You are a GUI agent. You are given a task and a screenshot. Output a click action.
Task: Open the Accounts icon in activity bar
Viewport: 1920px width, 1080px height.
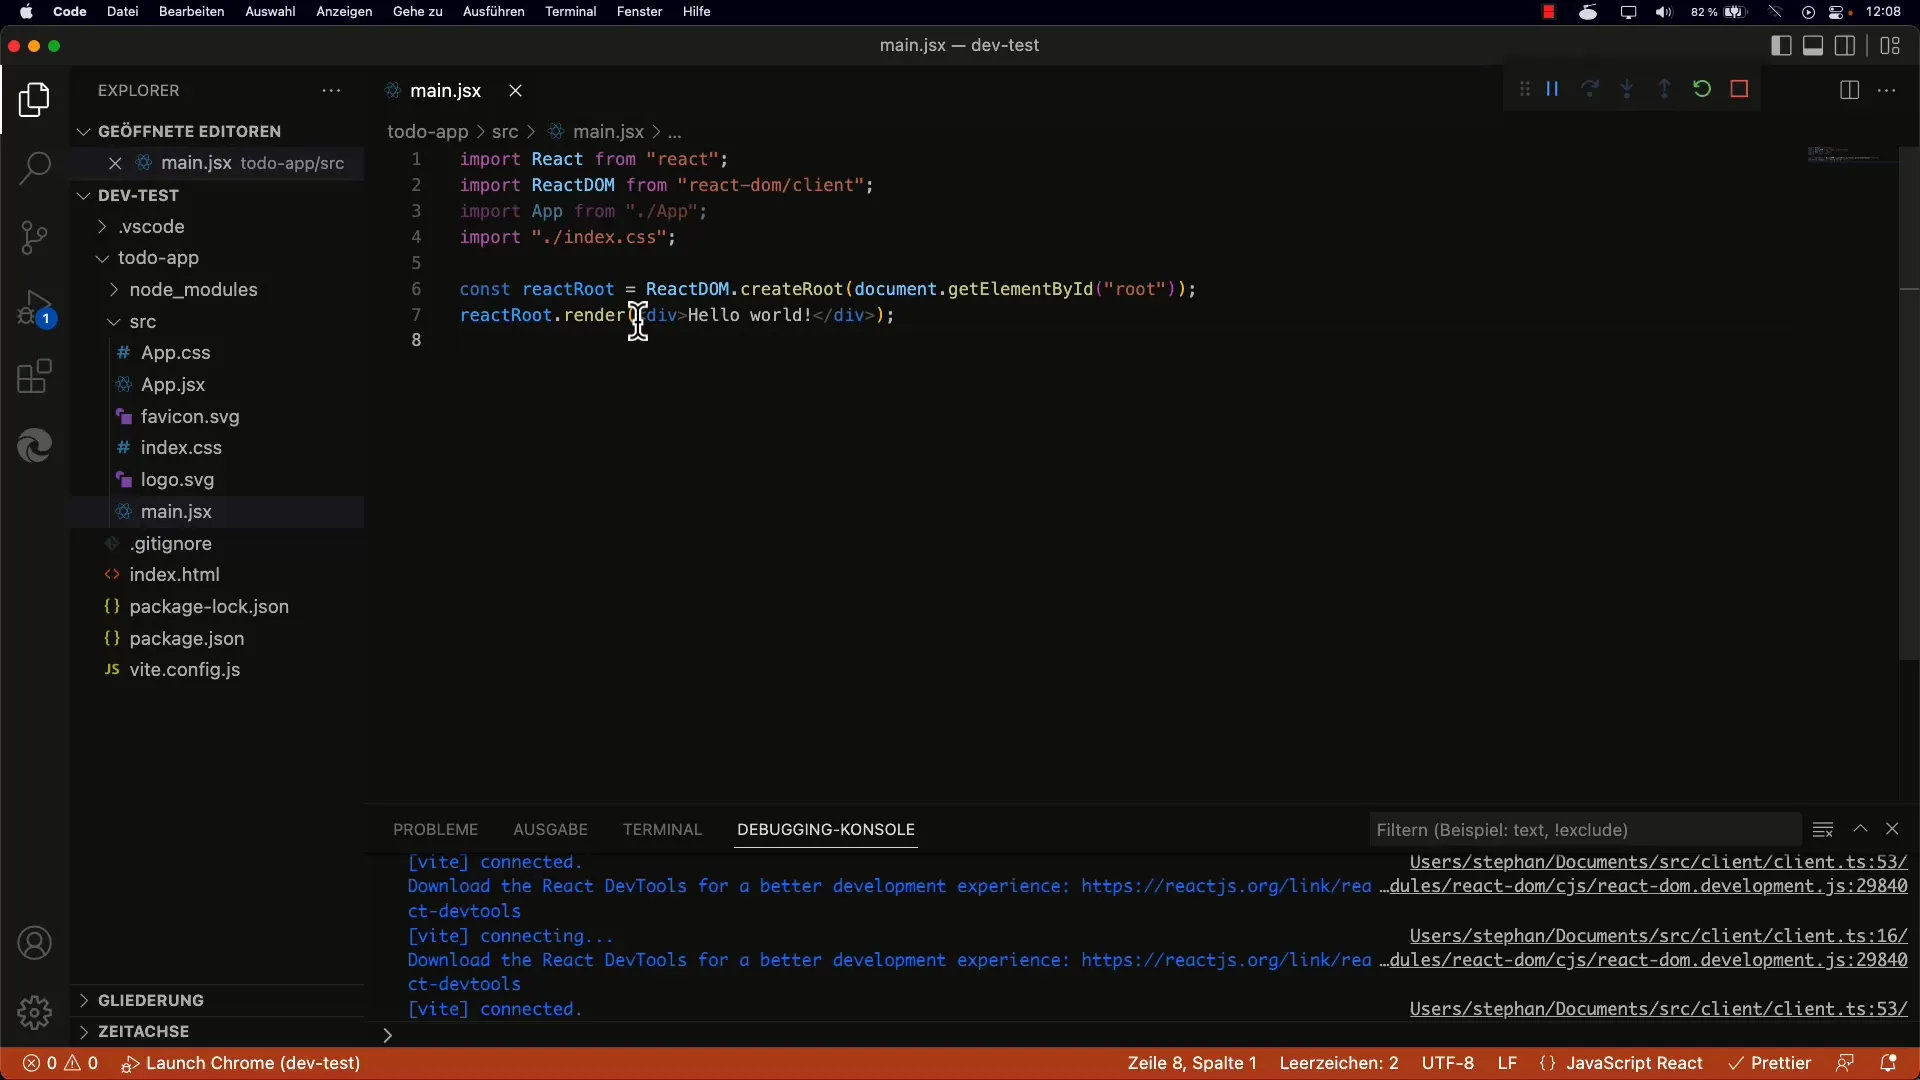click(34, 943)
